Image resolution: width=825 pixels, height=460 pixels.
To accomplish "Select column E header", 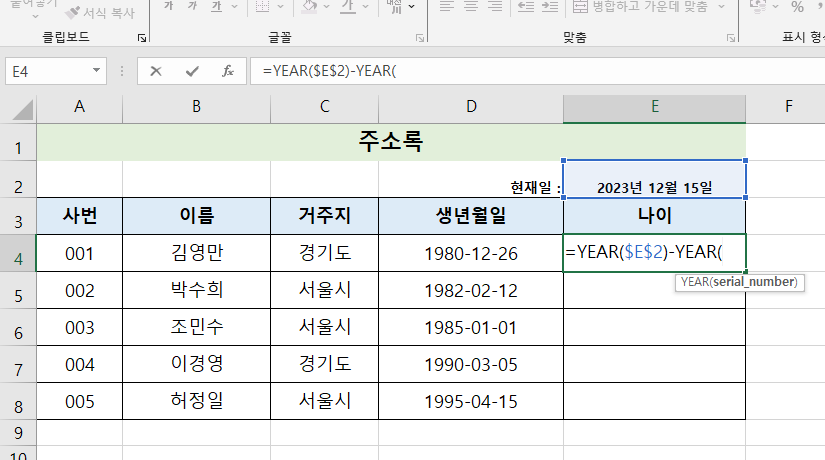I will [655, 107].
